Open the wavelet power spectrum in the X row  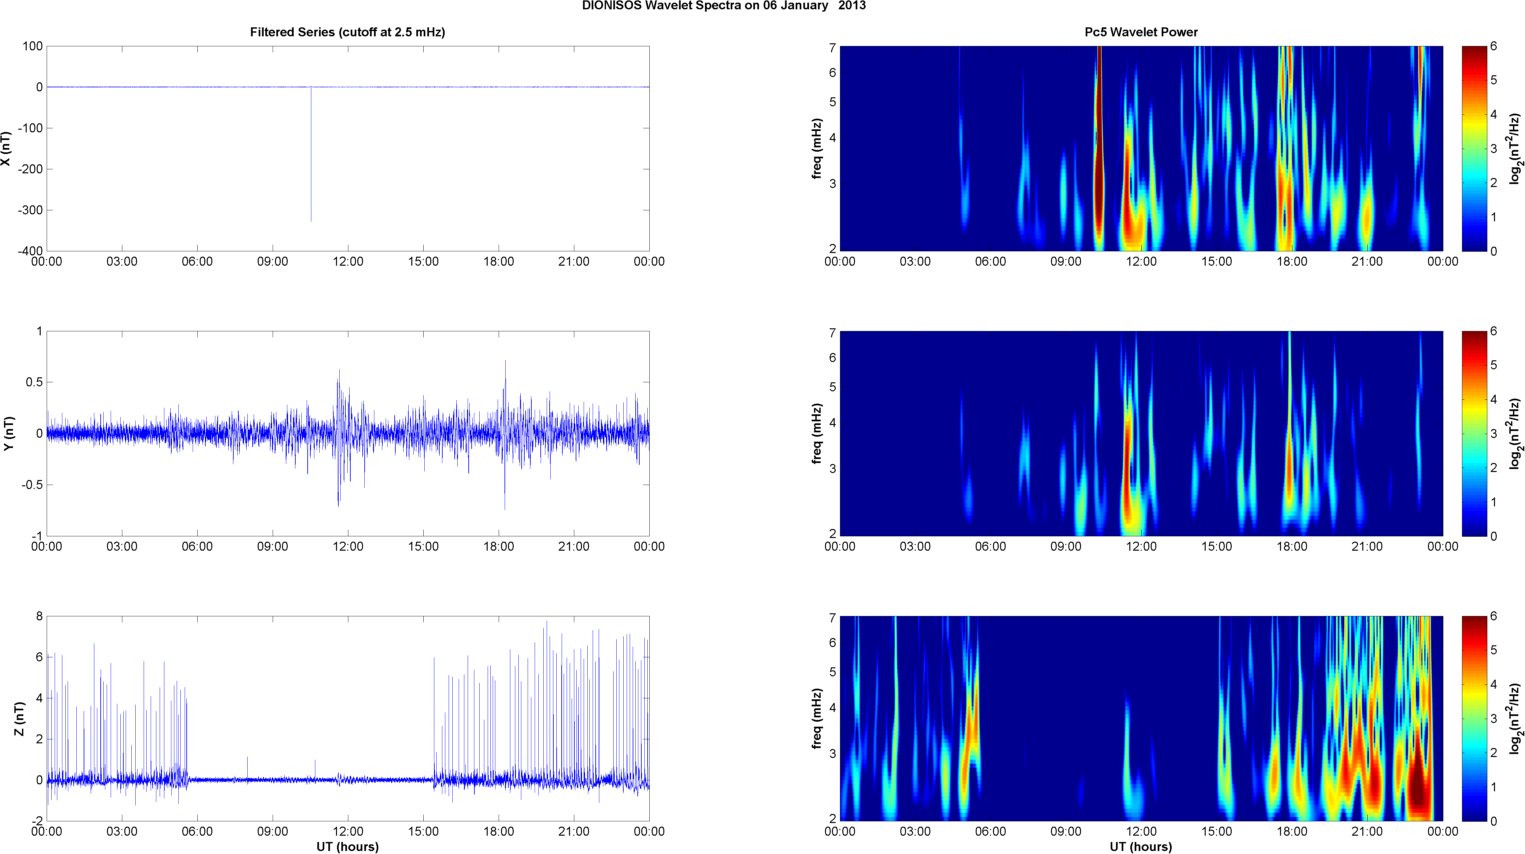coord(1141,149)
